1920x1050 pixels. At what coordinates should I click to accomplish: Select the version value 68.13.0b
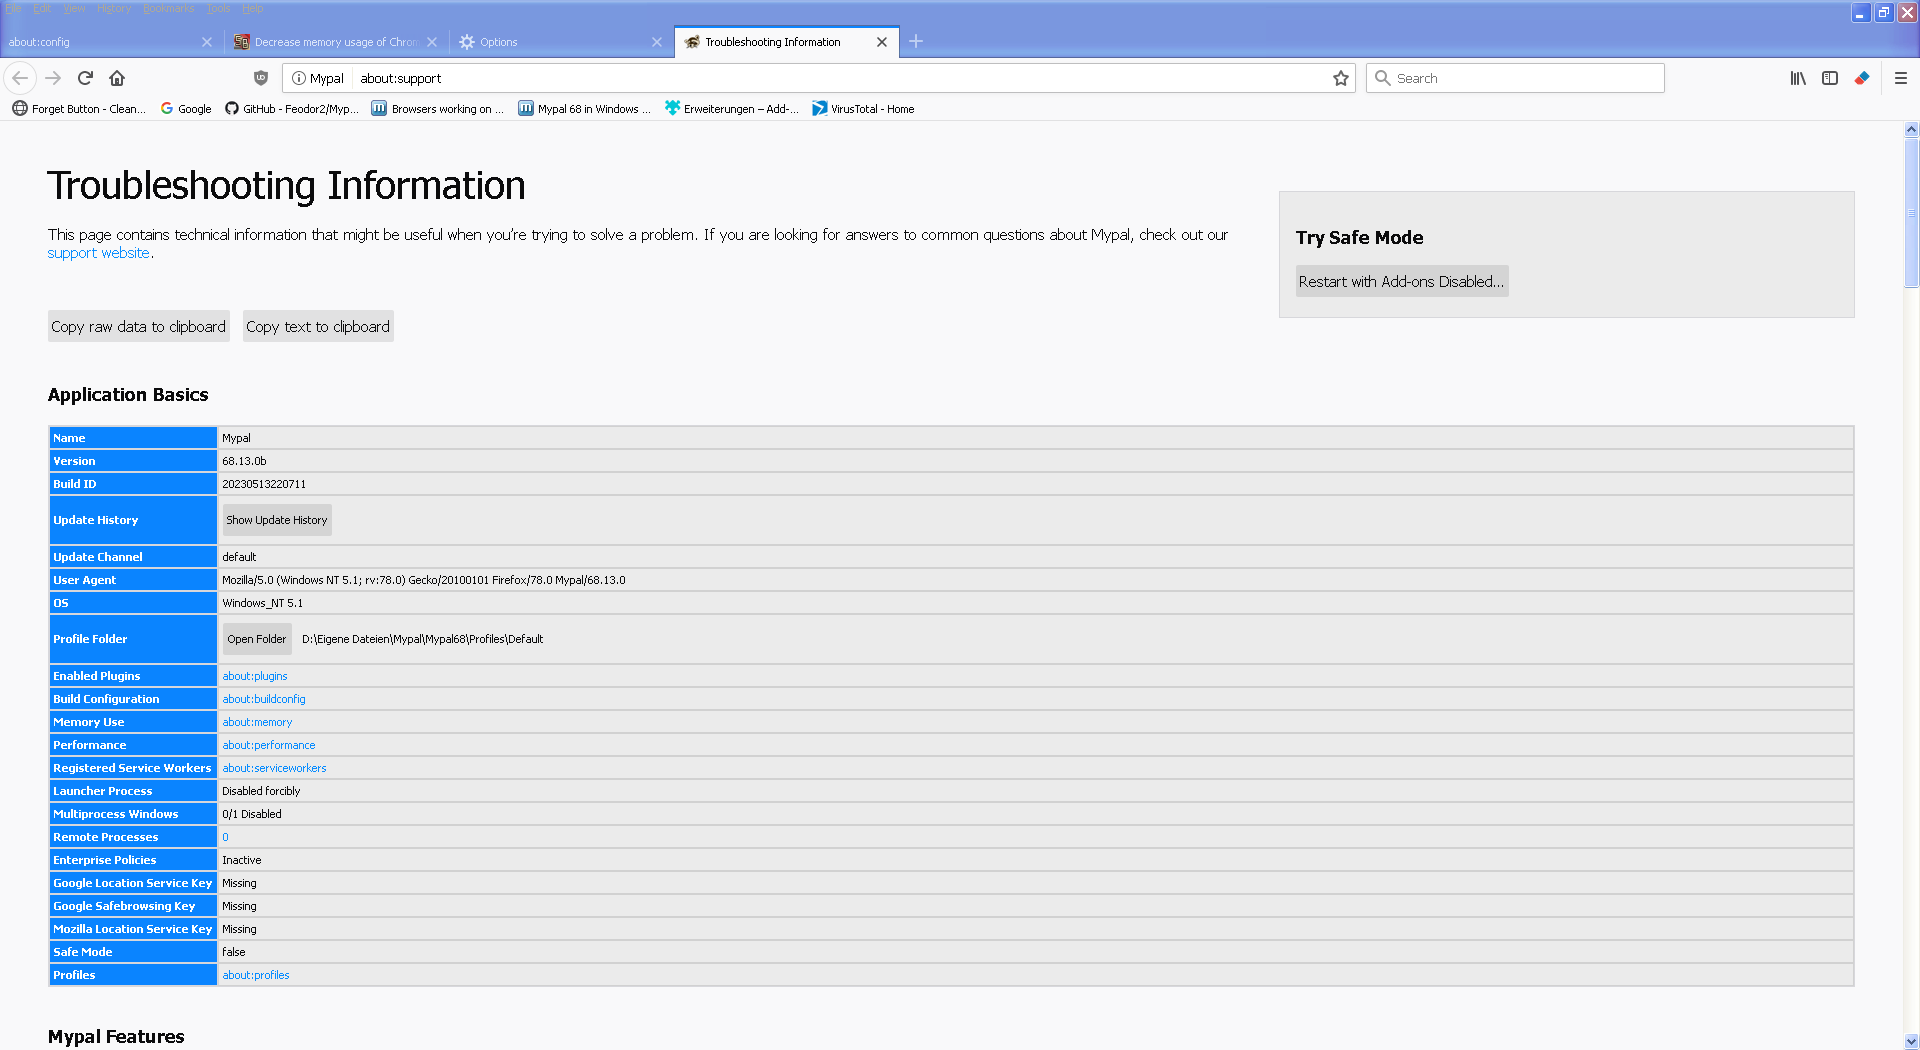[x=244, y=461]
